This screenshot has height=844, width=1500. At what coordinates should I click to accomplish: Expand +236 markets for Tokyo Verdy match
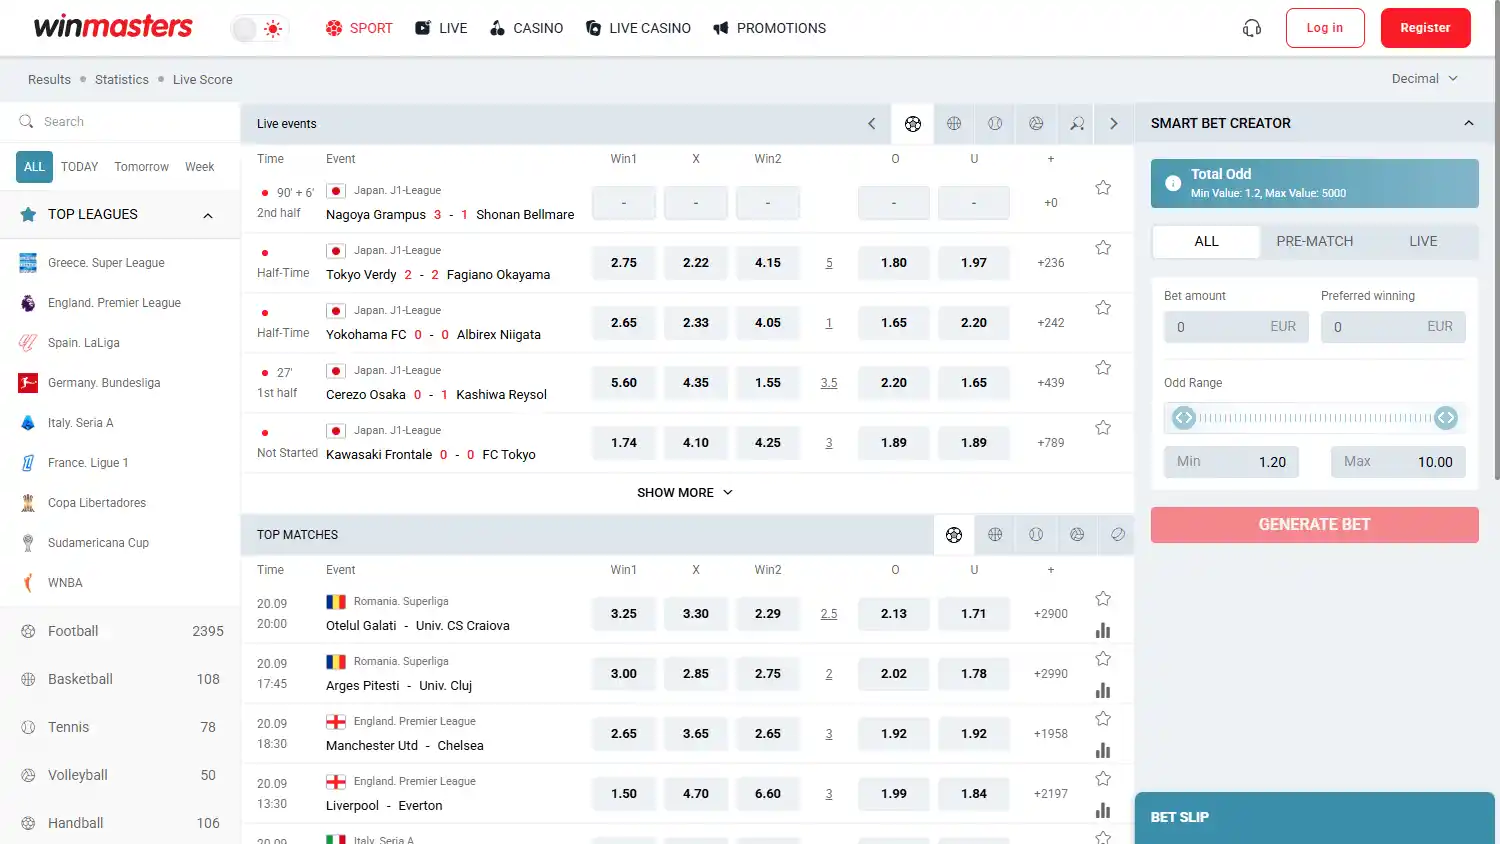click(1051, 263)
